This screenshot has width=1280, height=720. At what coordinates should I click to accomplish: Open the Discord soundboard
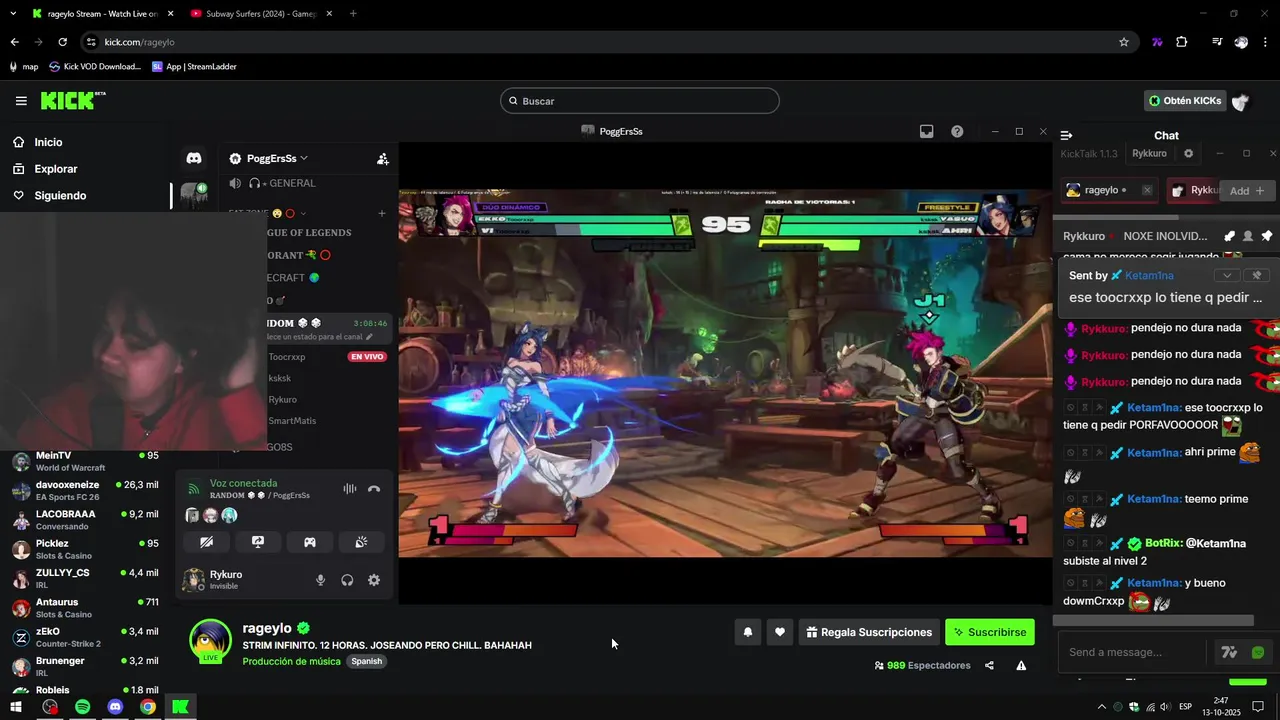coord(361,542)
